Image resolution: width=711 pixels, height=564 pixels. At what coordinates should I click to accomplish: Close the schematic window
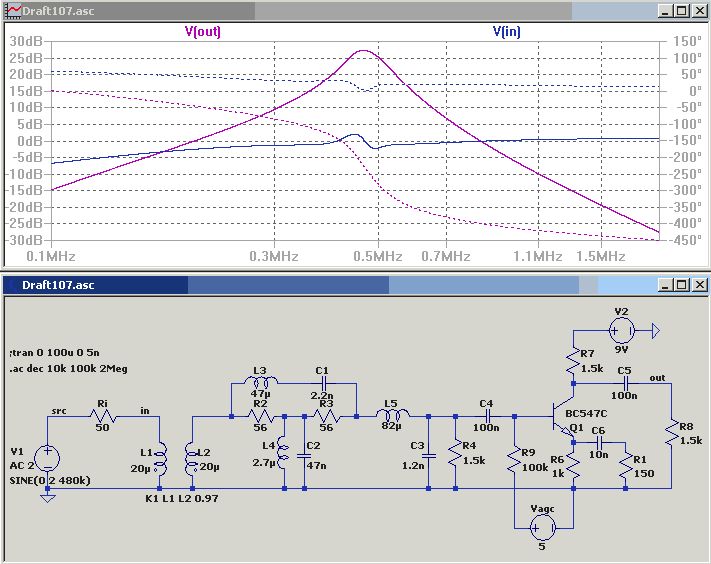(699, 285)
